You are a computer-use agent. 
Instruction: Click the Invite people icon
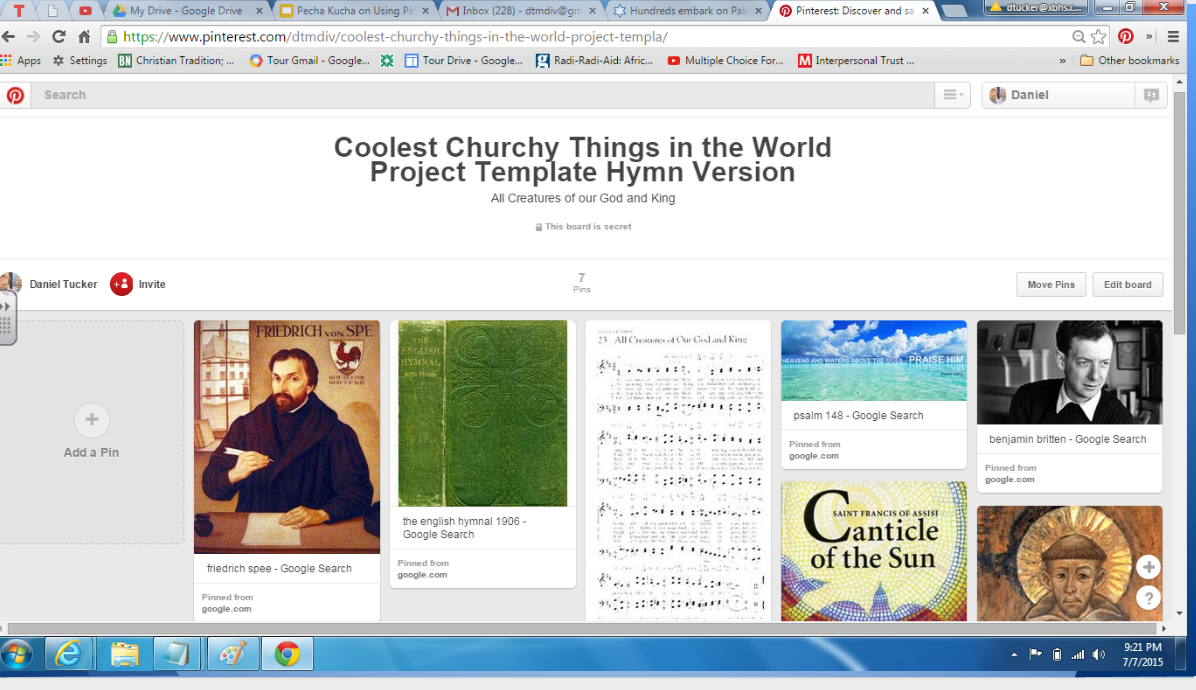tap(121, 284)
